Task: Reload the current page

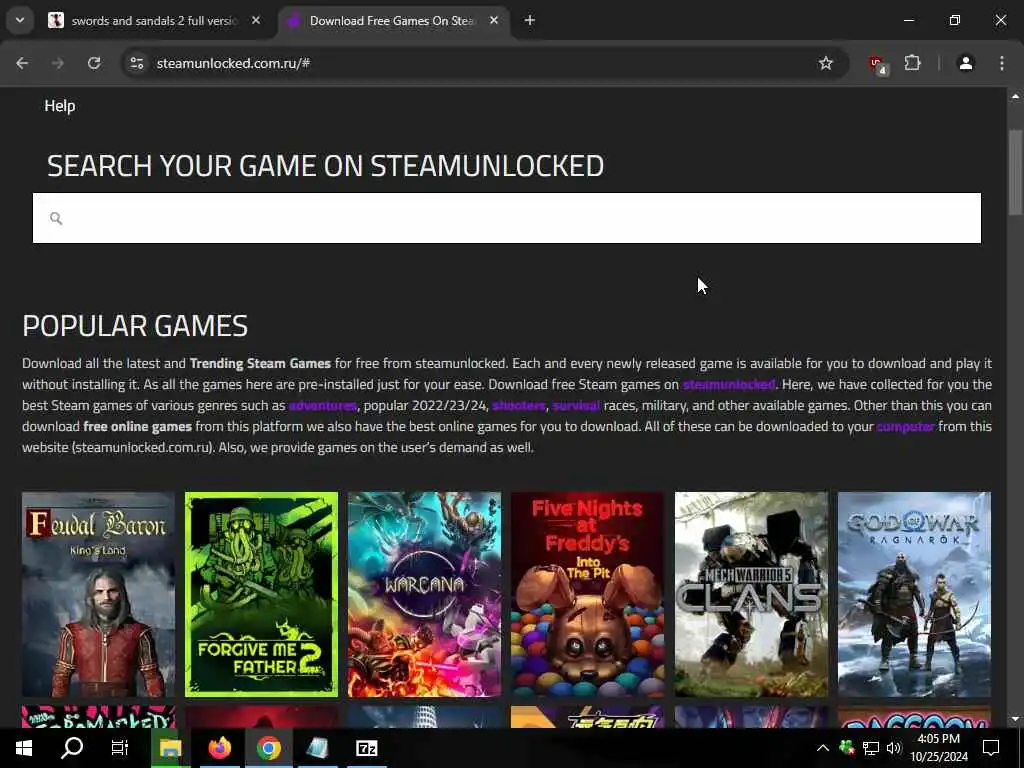Action: point(94,63)
